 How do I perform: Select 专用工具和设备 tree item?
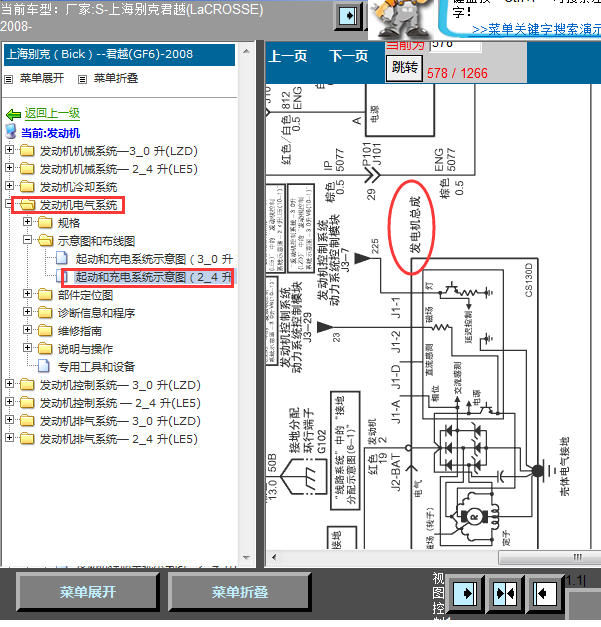click(x=96, y=367)
